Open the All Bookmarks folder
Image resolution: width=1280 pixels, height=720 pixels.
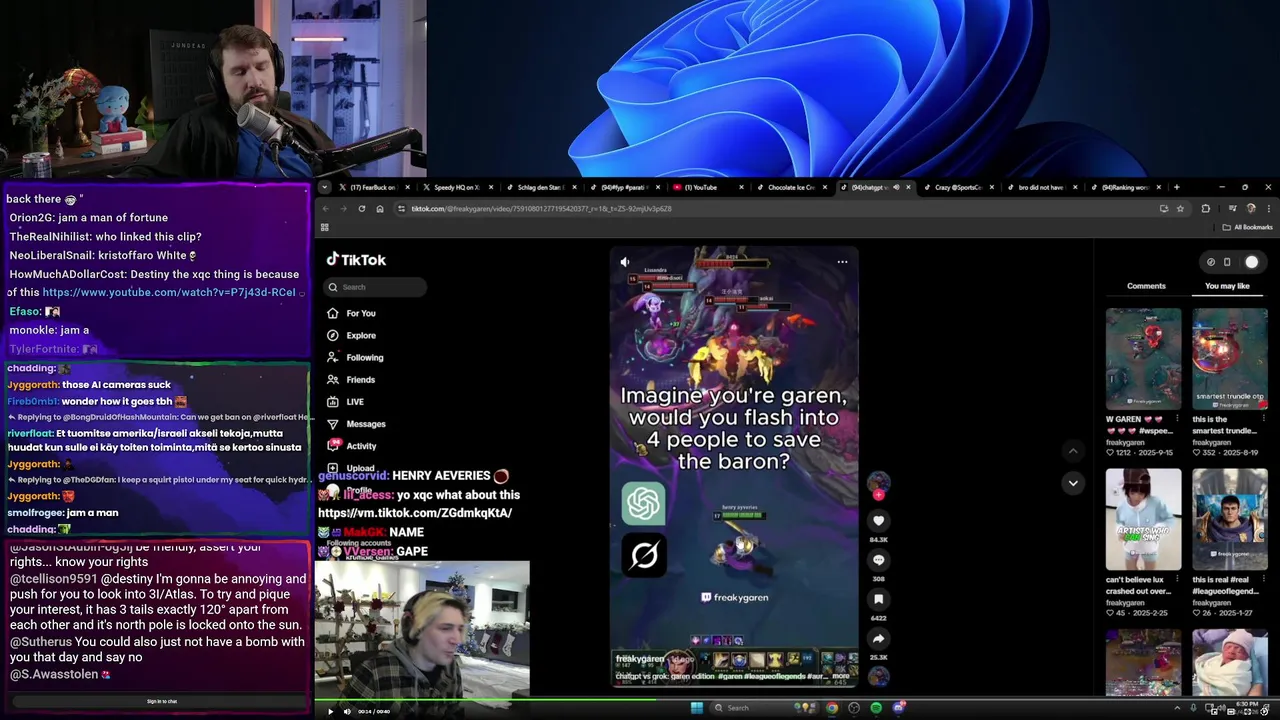[x=1248, y=227]
